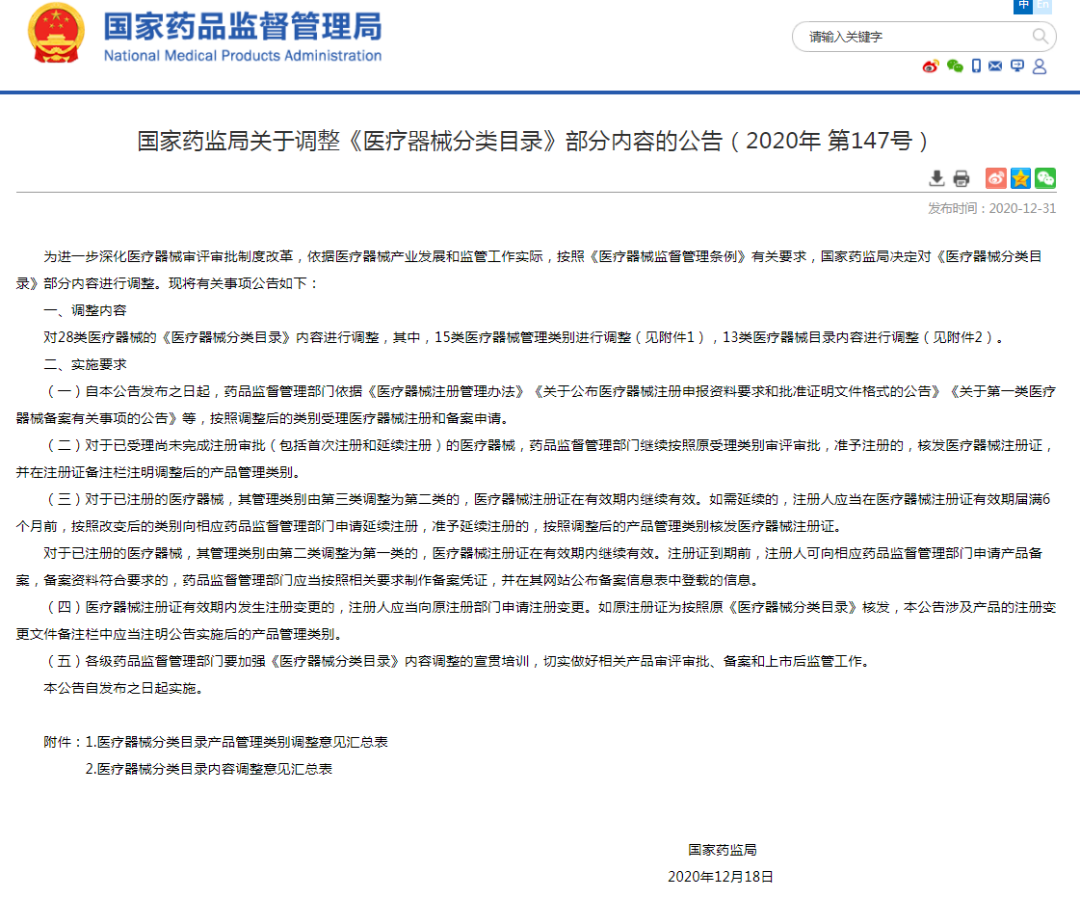This screenshot has height=898, width=1080.
Task: Click the monitor link icon in header
Action: [x=1018, y=67]
